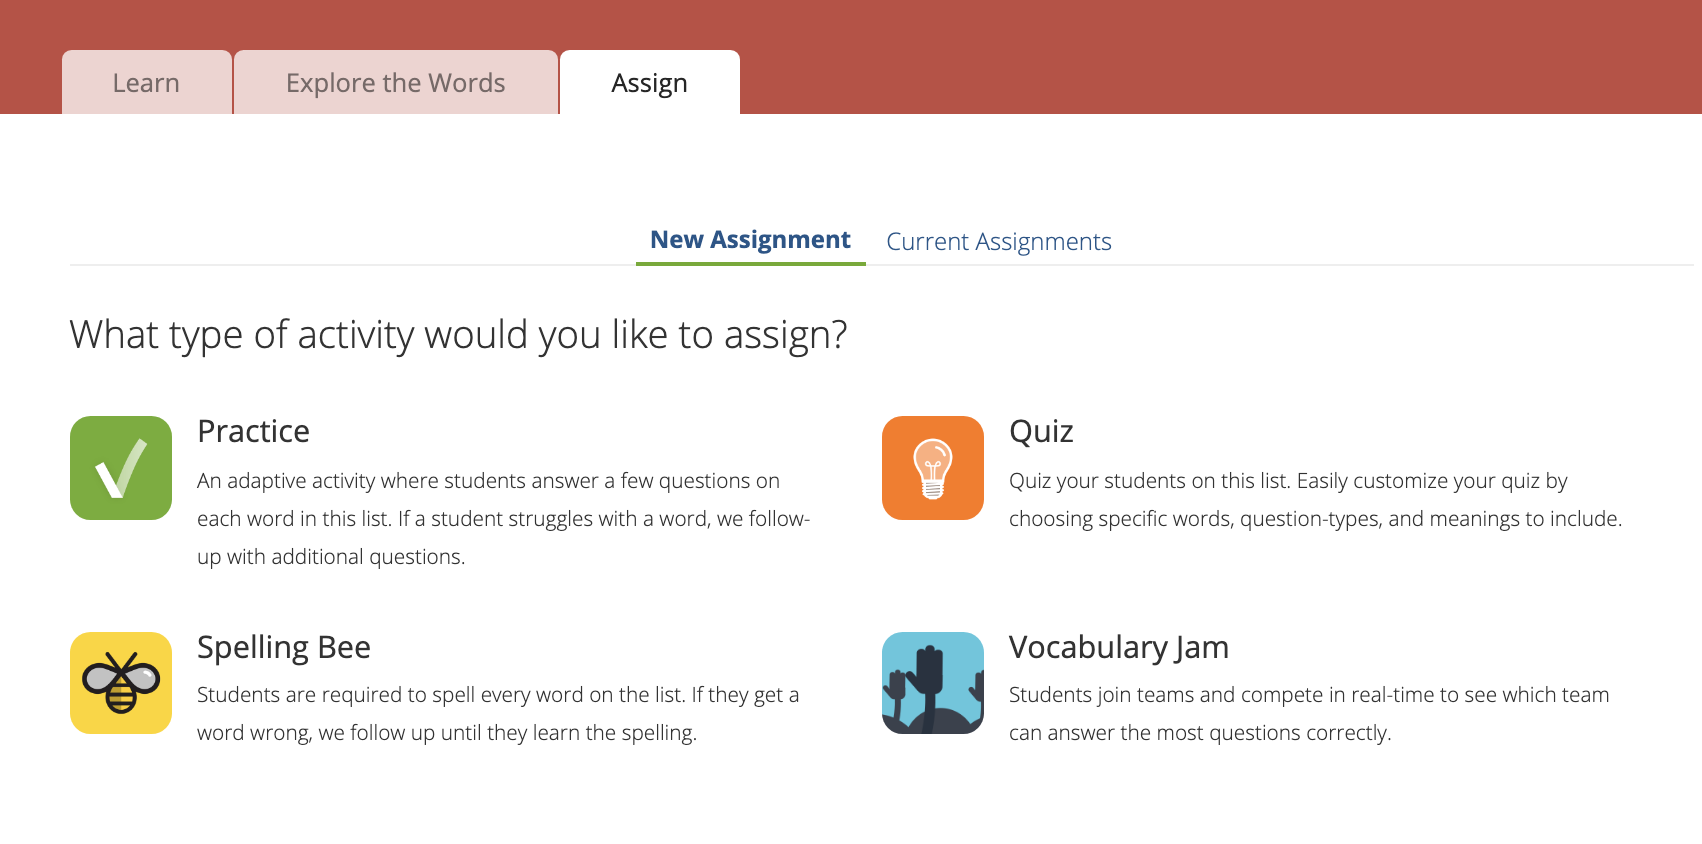Click the Practice activity title
The width and height of the screenshot is (1702, 844).
coord(253,431)
